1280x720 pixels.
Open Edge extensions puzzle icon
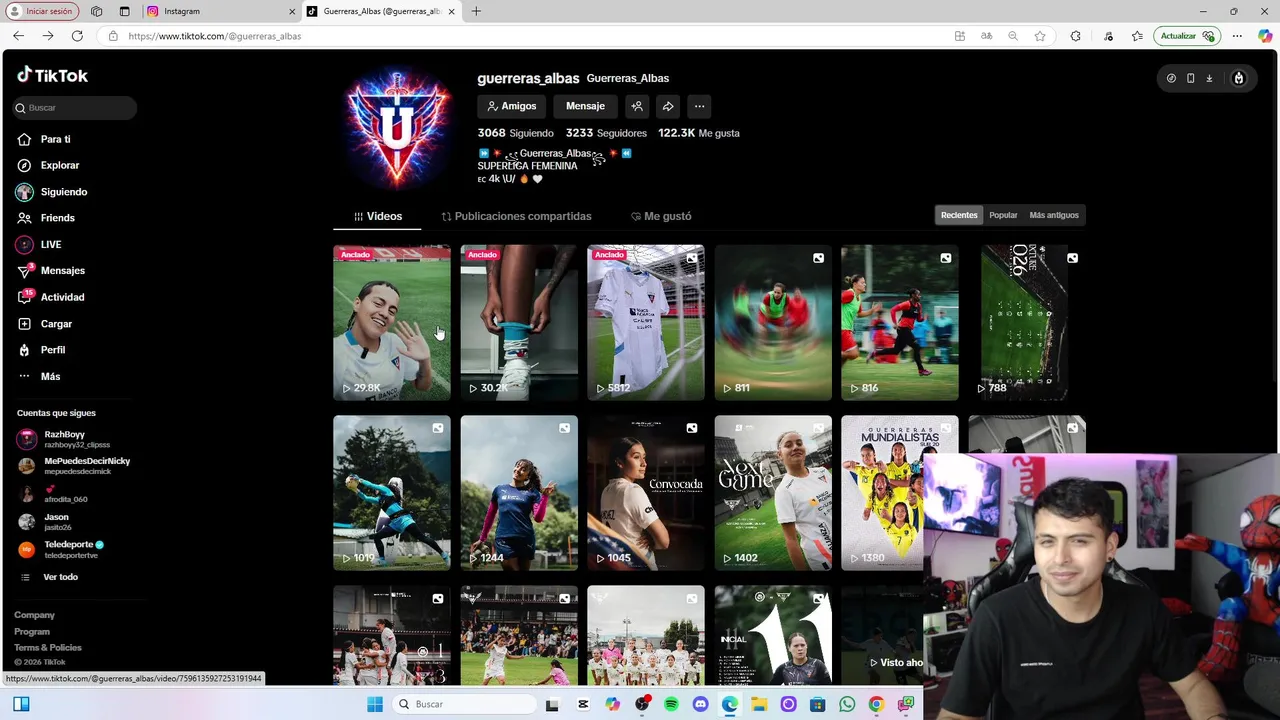tap(1075, 36)
